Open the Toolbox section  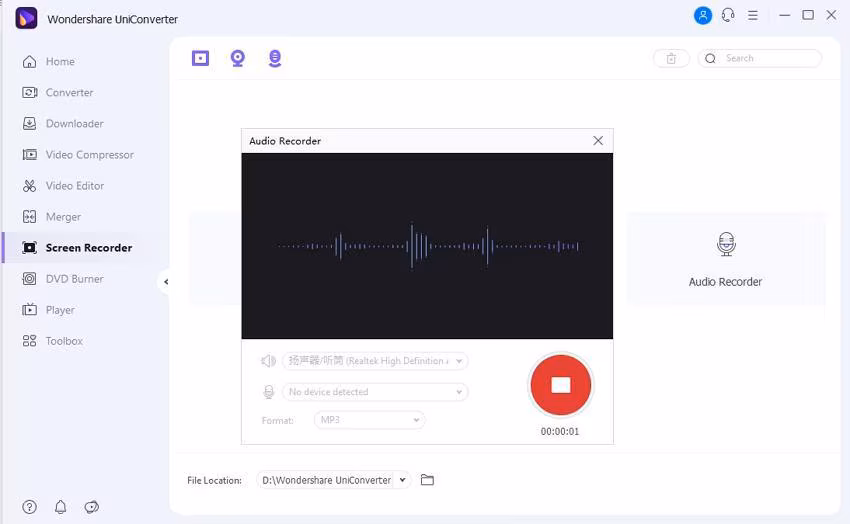point(53,341)
